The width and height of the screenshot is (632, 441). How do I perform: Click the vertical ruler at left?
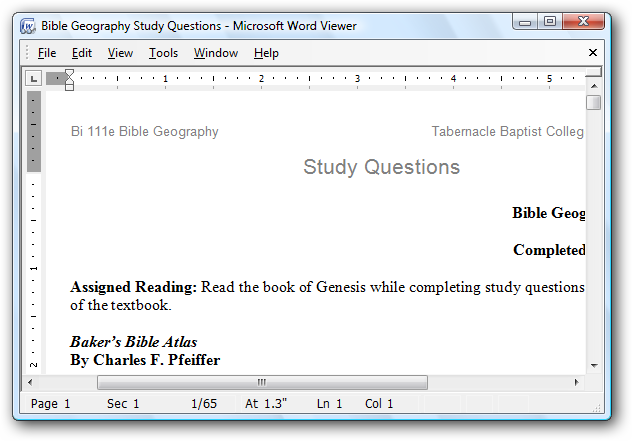[x=33, y=232]
